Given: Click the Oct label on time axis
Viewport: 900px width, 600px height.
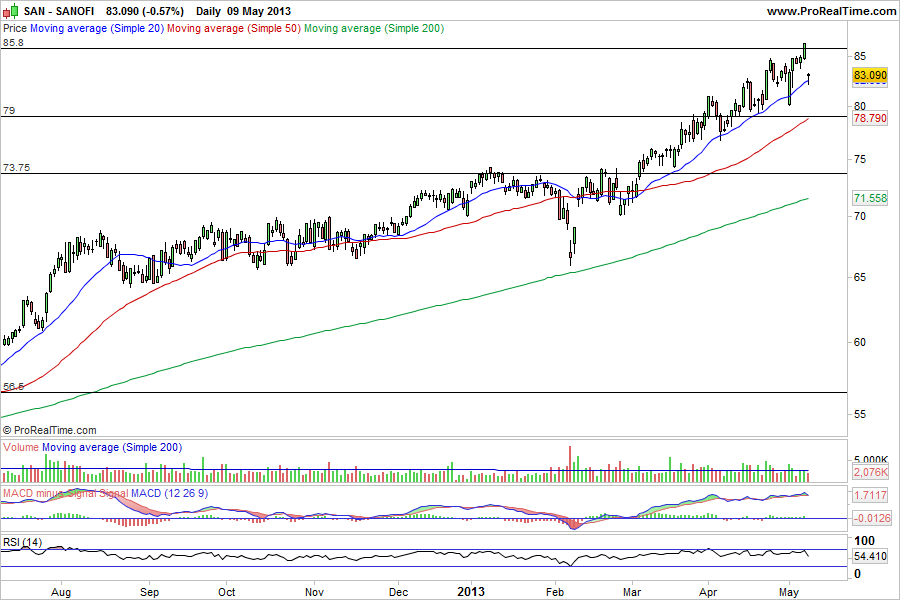Looking at the screenshot, I should click(x=227, y=592).
